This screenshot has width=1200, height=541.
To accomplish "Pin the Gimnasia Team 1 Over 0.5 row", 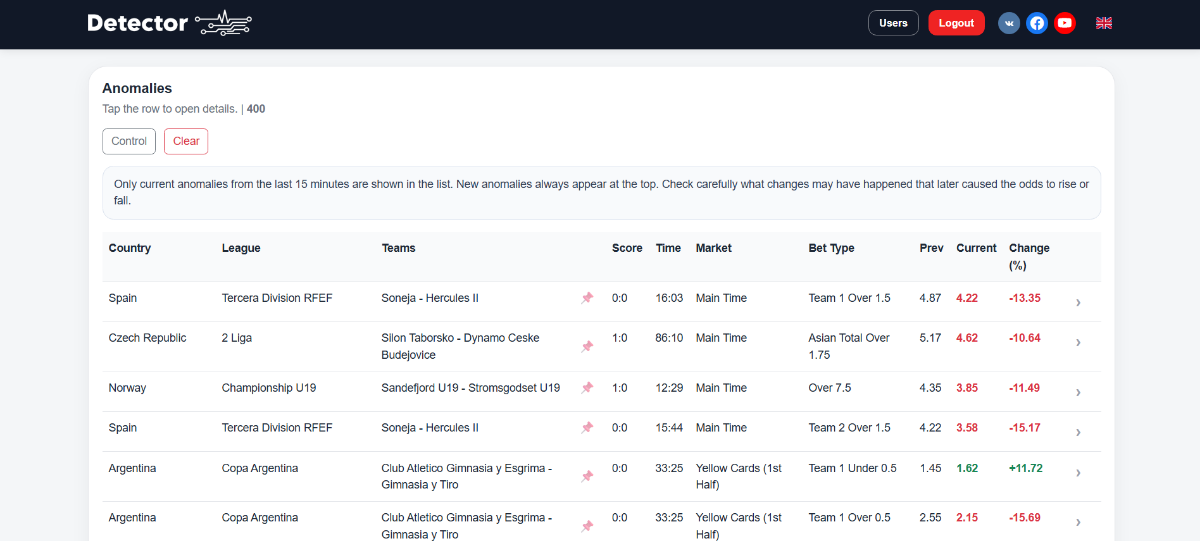I will point(587,526).
